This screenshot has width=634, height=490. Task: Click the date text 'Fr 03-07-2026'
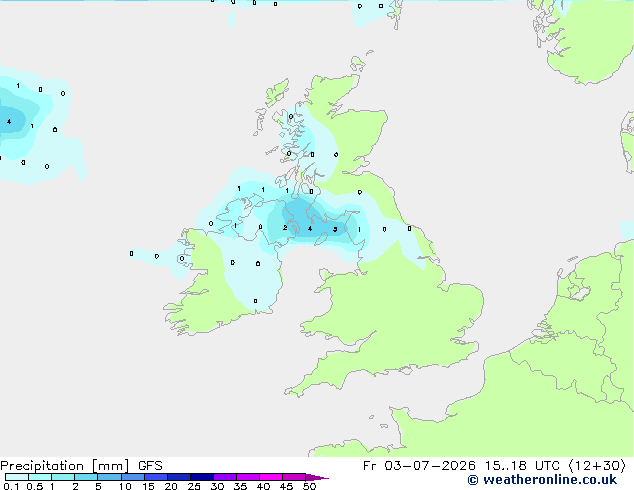[x=419, y=466]
